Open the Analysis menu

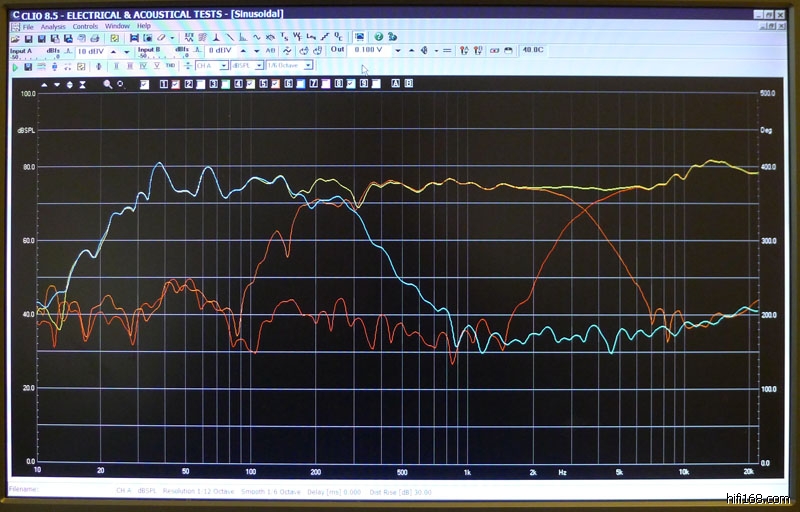52,26
